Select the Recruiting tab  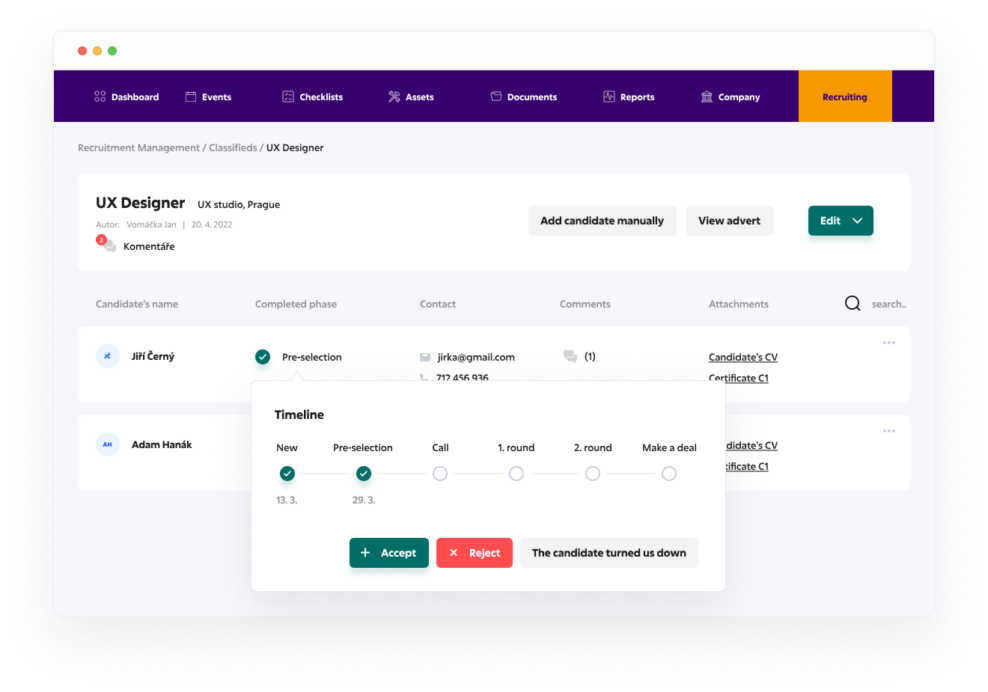(x=845, y=96)
